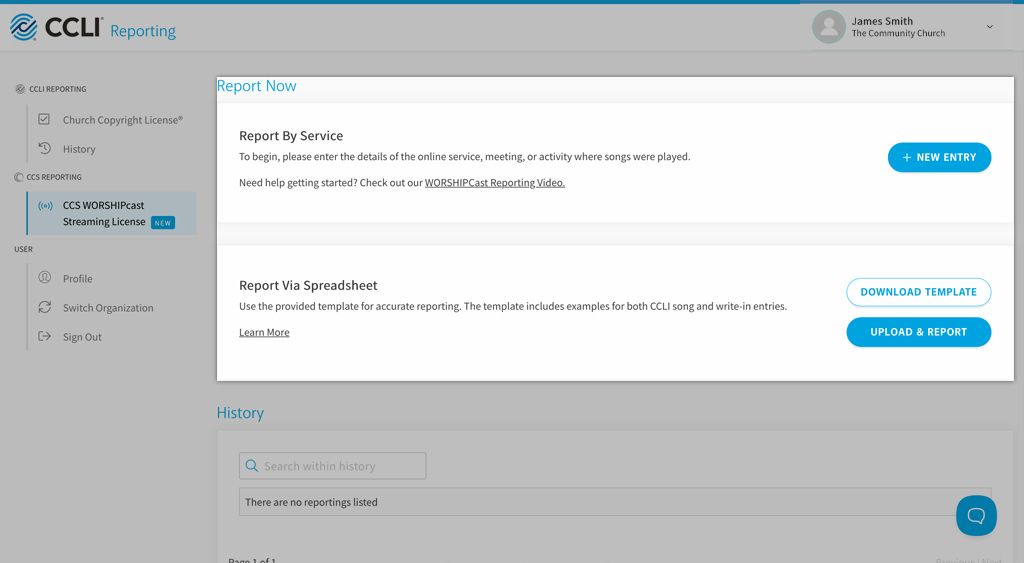This screenshot has width=1024, height=563.
Task: Open the chat support bubble
Action: [976, 515]
